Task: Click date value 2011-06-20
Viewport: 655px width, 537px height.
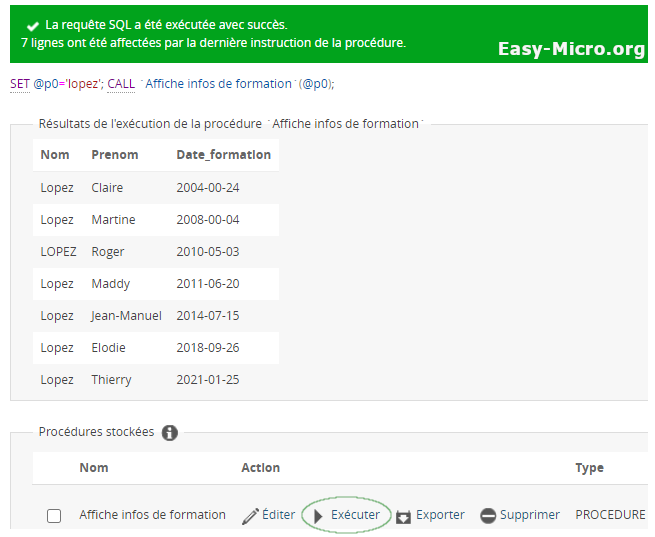Action: 208,284
